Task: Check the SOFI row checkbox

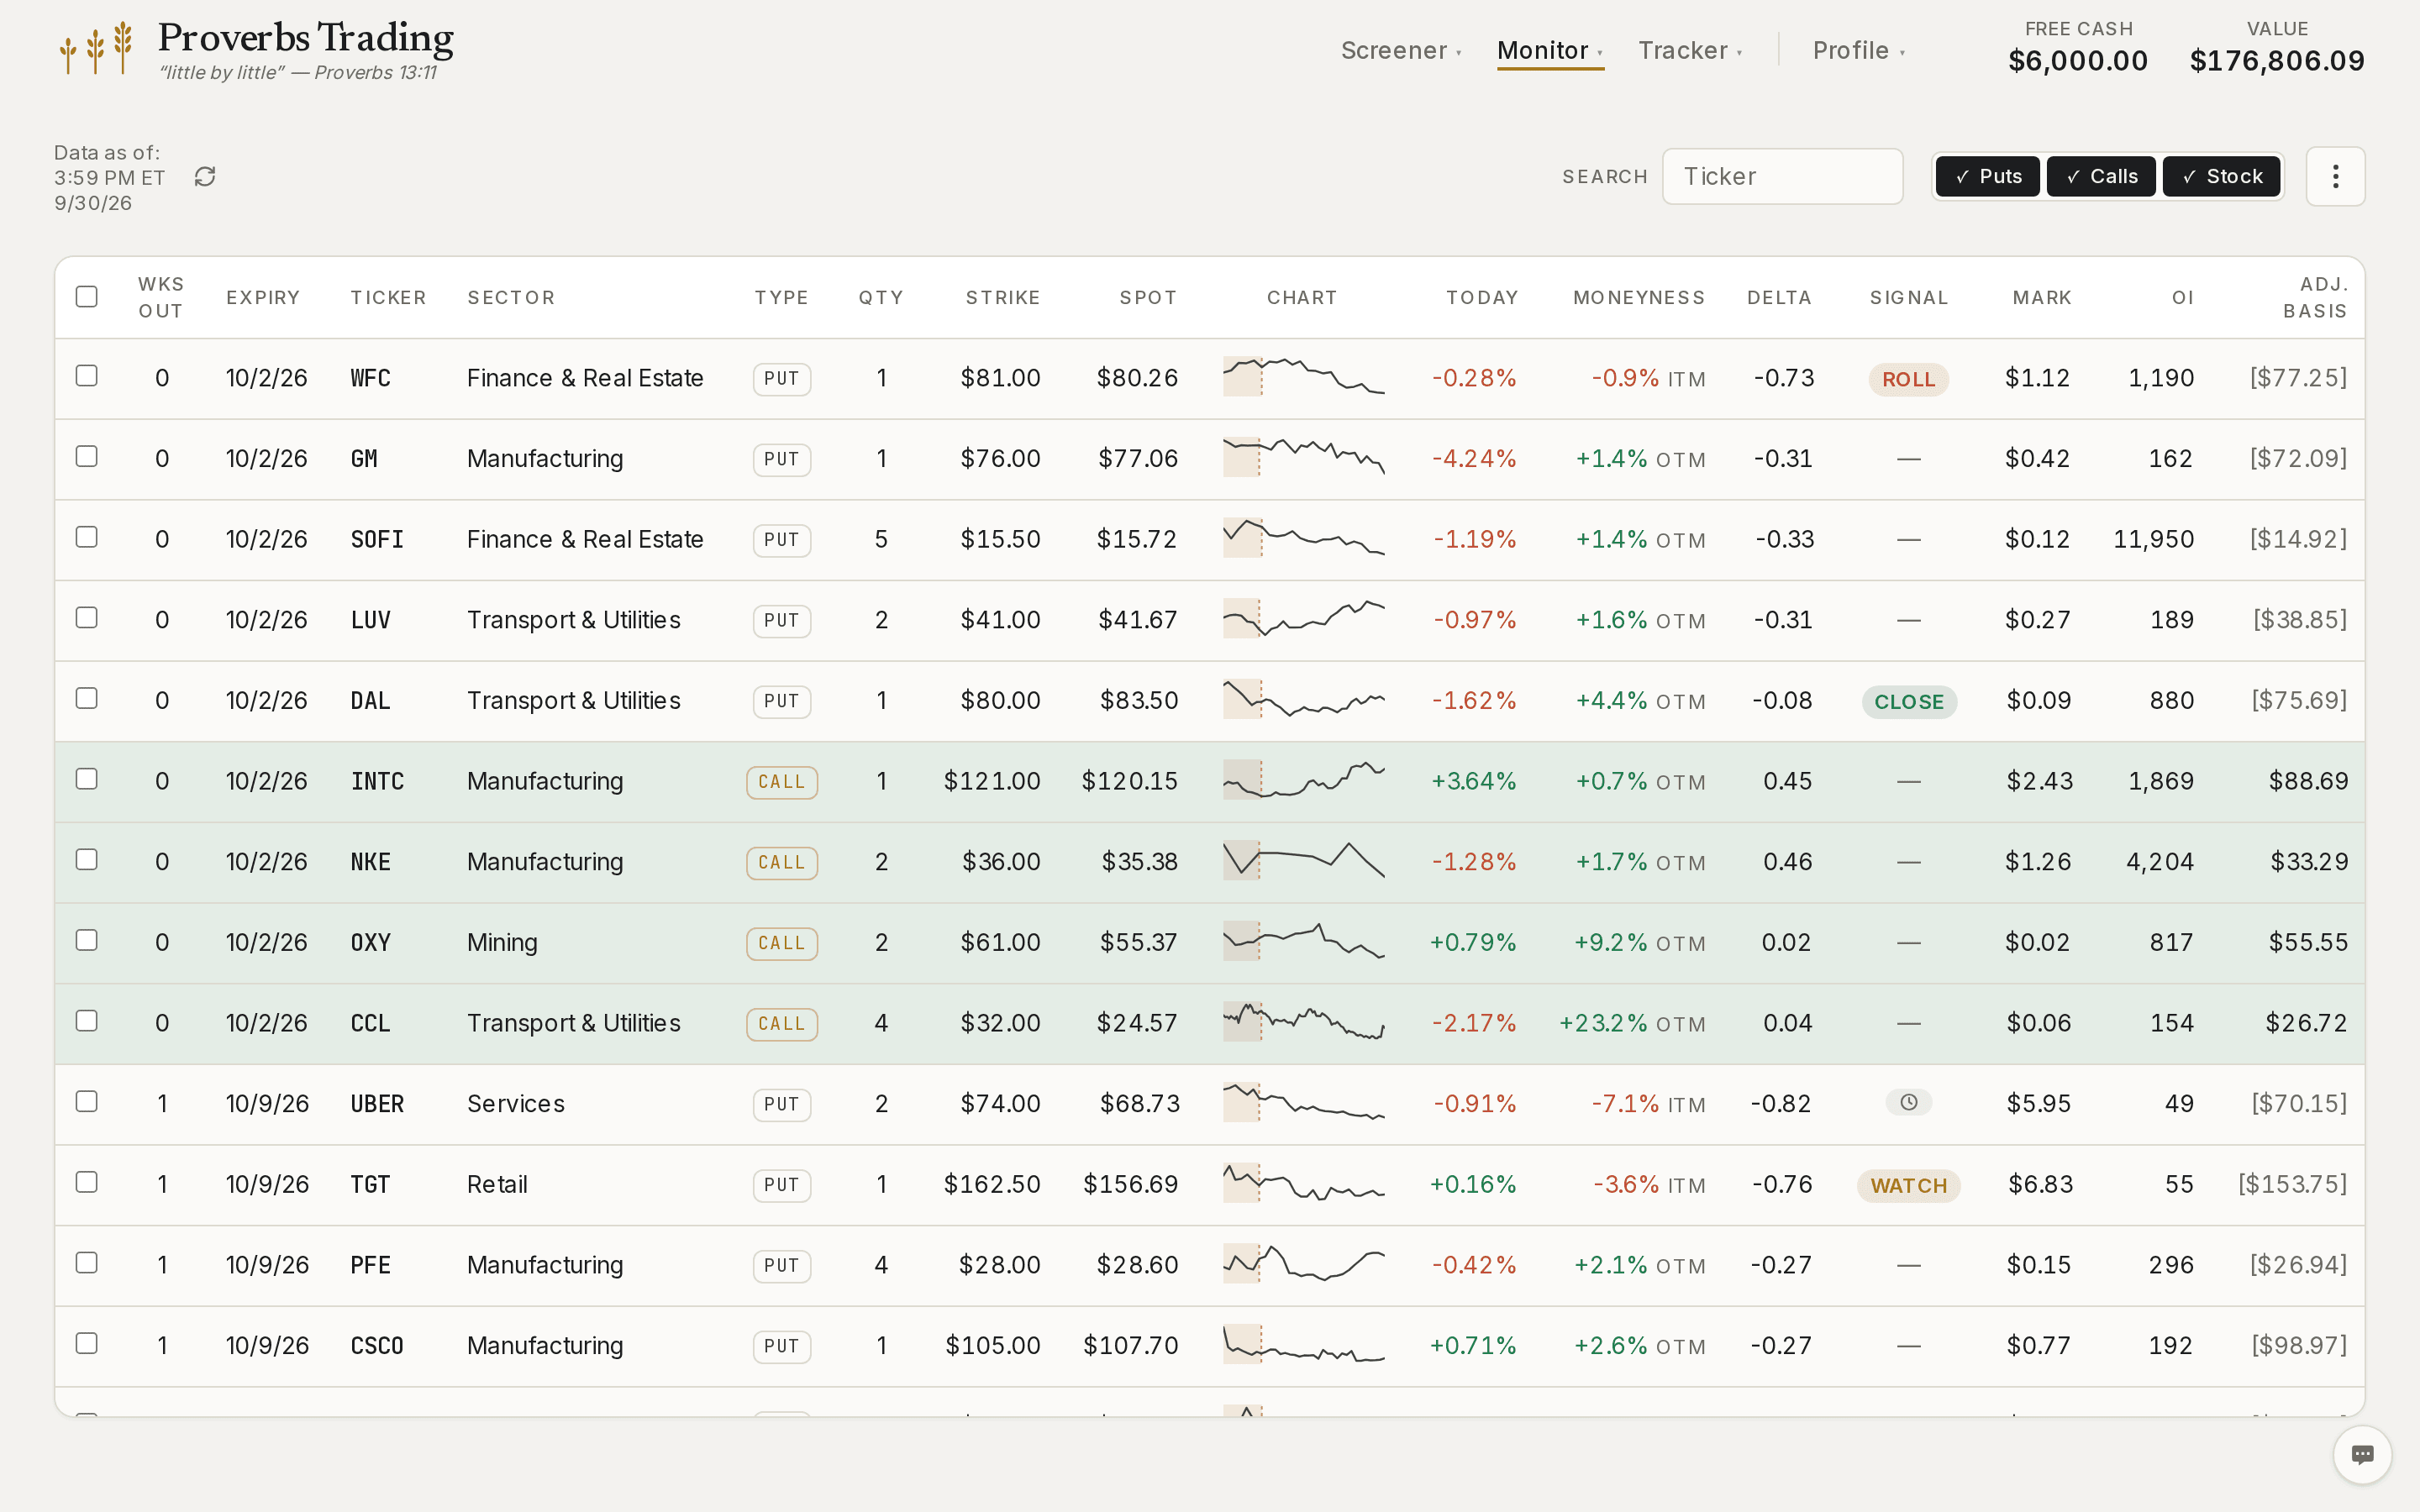Action: [x=87, y=537]
